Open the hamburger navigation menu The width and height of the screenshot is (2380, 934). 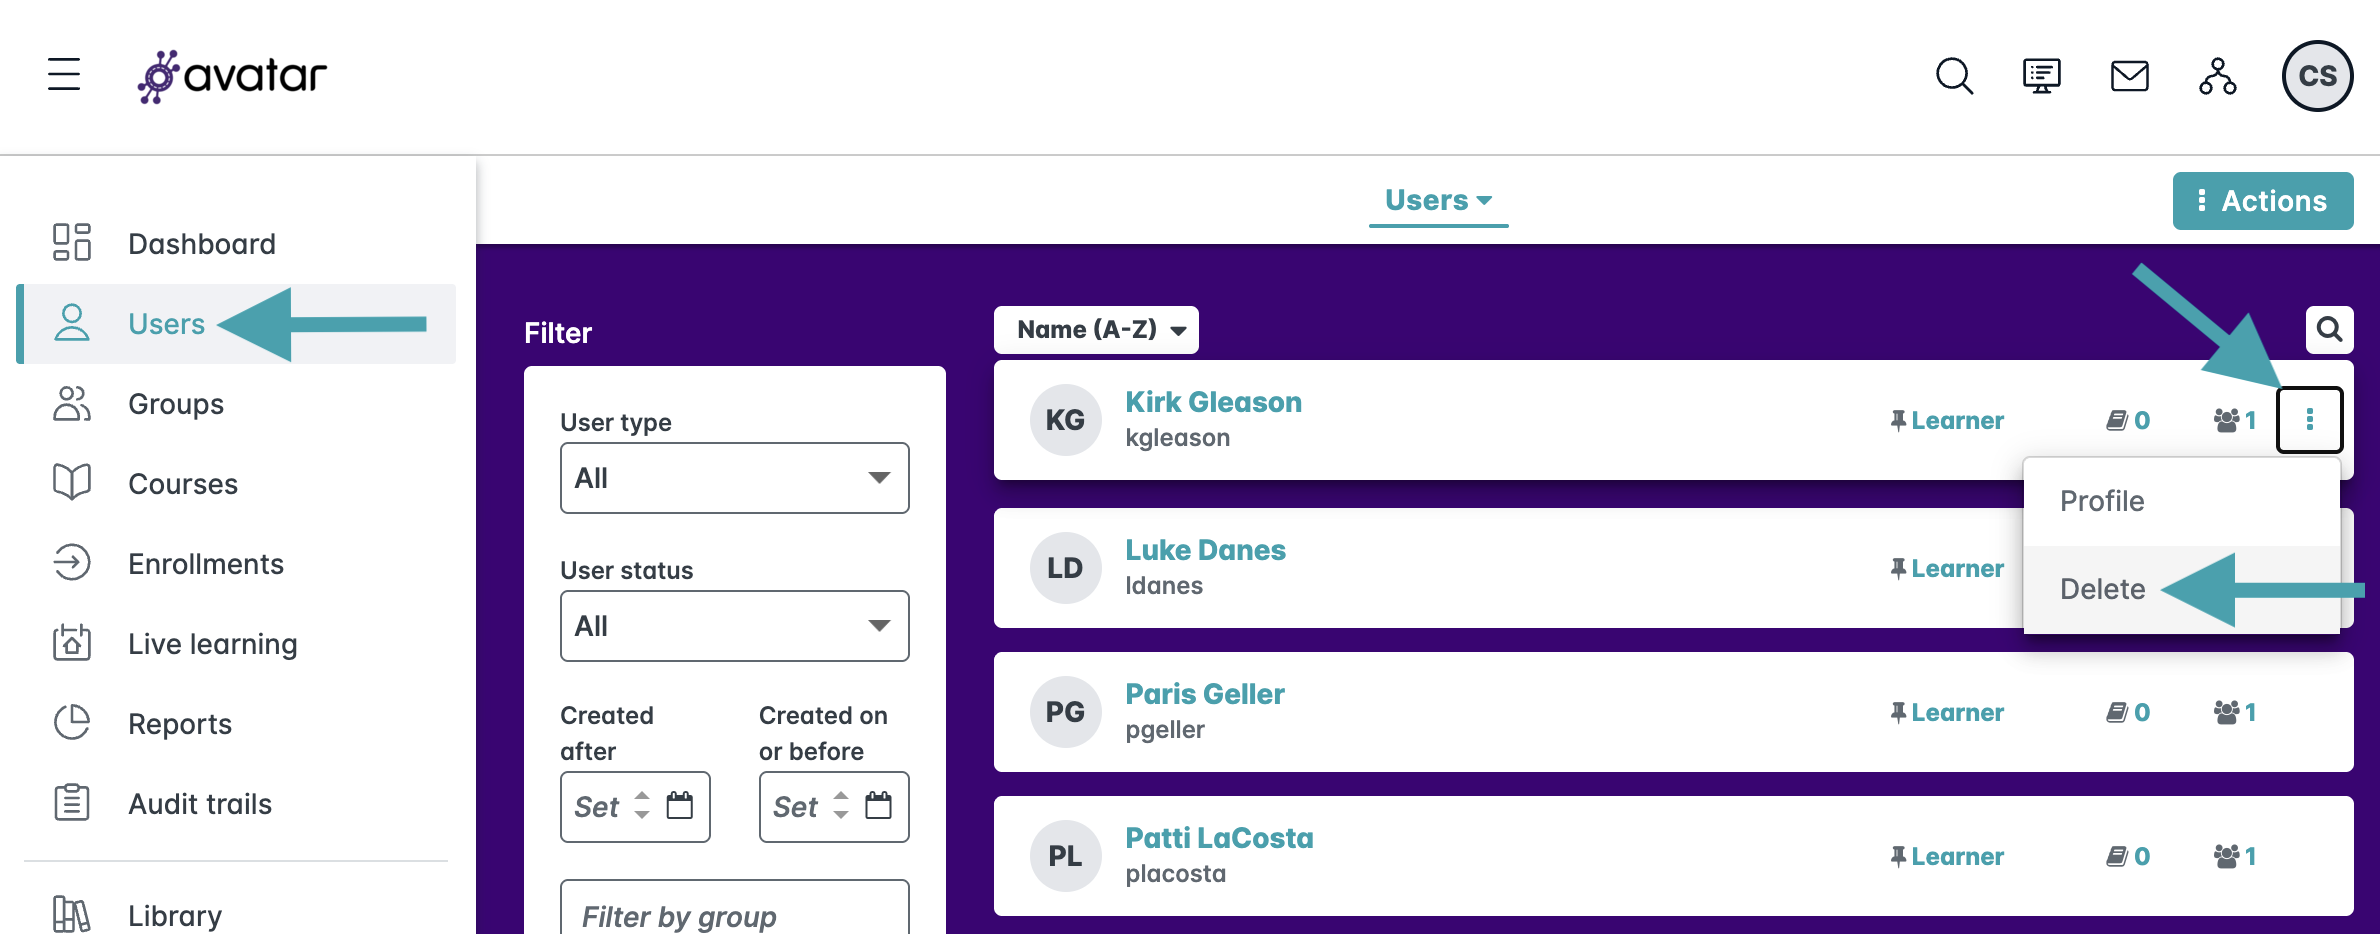(64, 75)
